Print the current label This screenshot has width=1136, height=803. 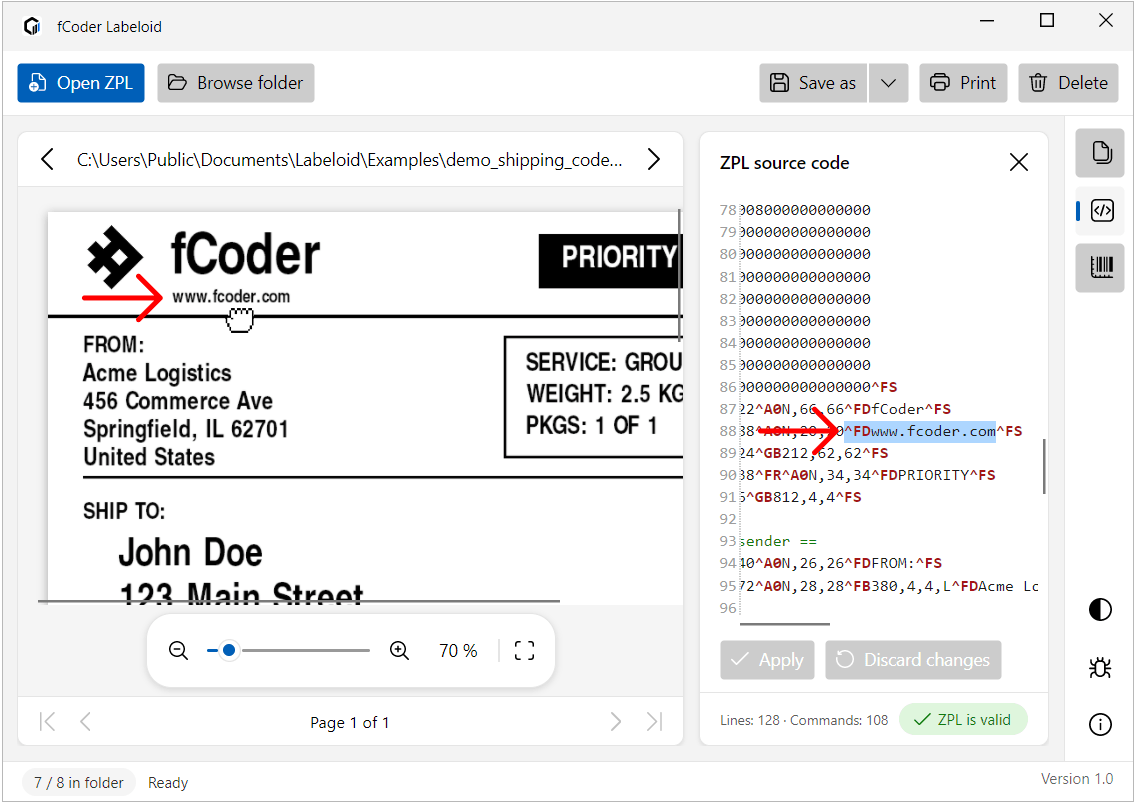click(x=963, y=83)
